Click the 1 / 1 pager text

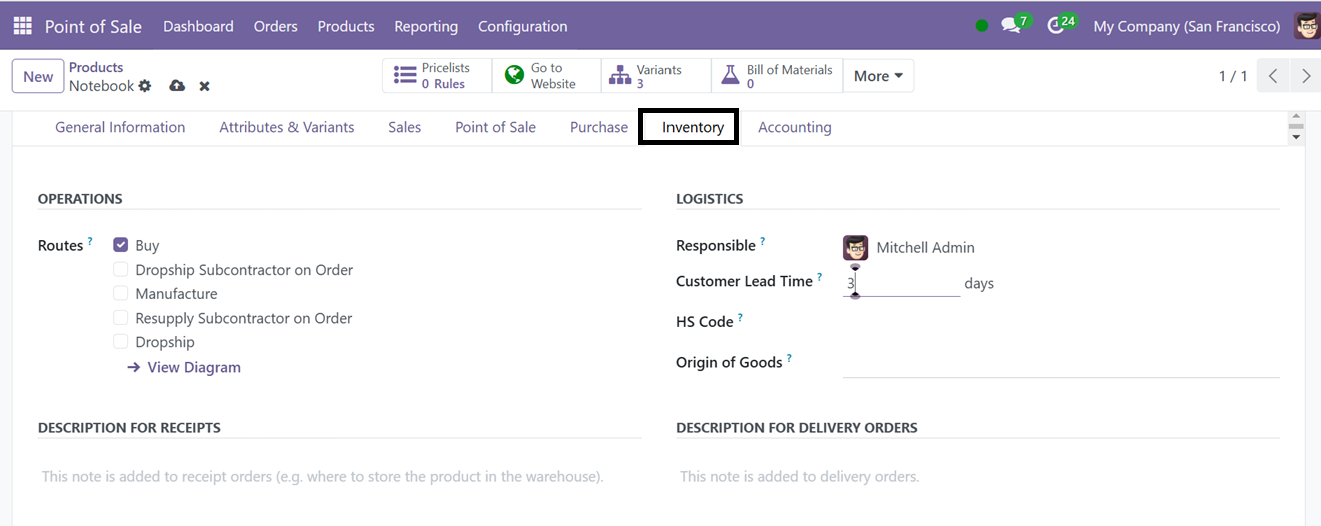[1233, 76]
